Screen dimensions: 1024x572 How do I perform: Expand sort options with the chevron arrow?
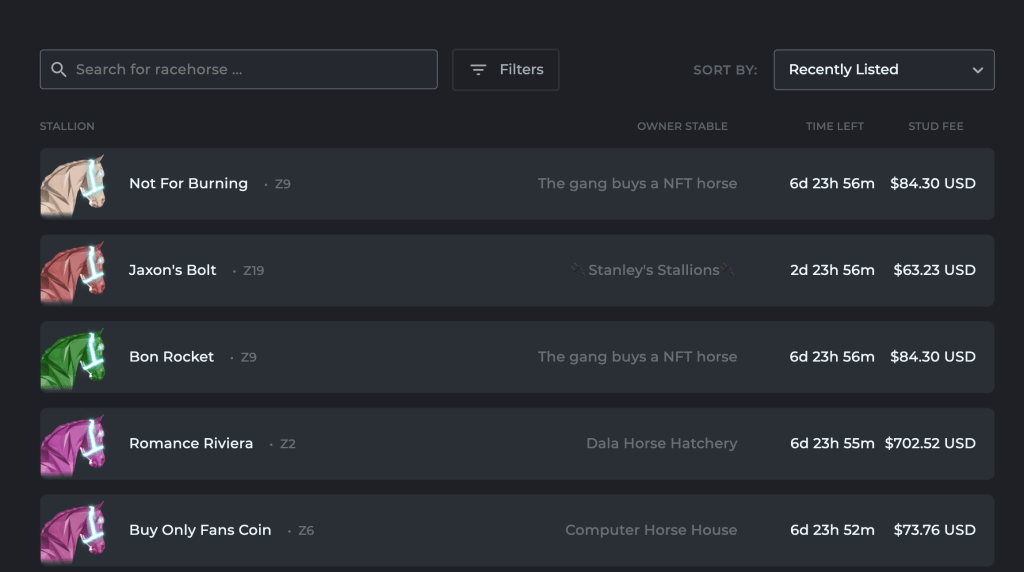click(977, 70)
